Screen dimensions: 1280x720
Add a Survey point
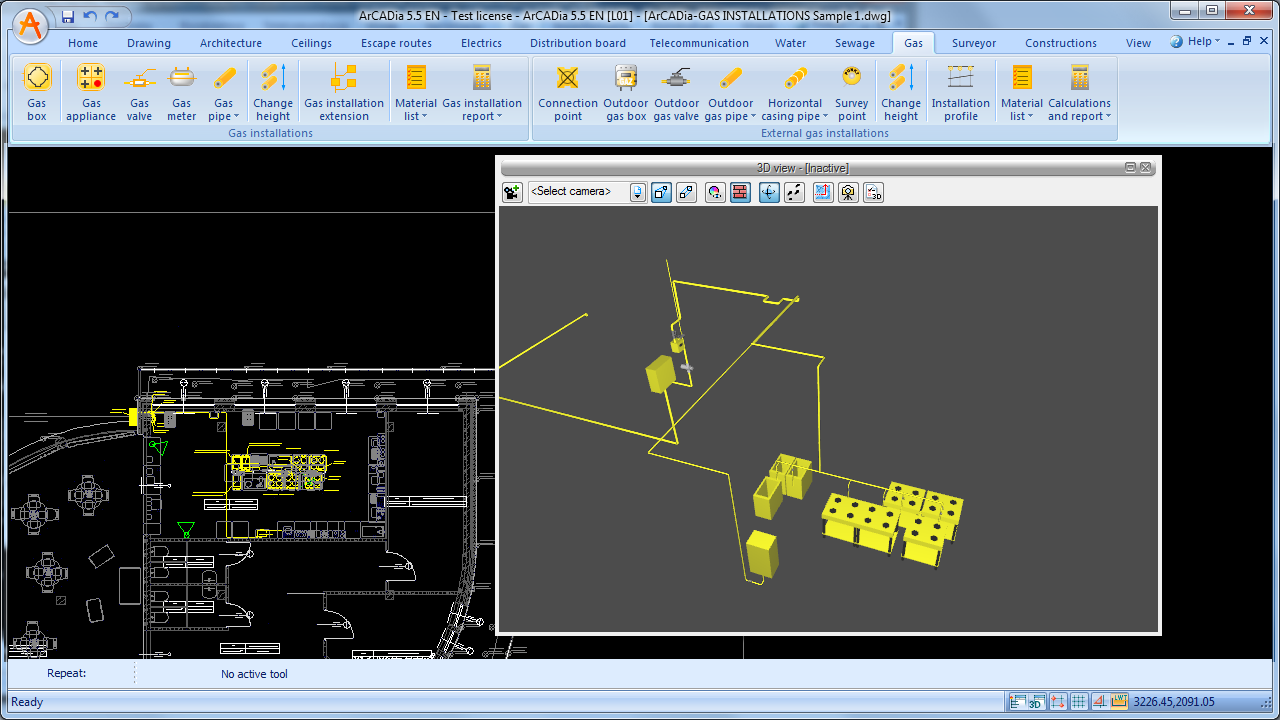pyautogui.click(x=851, y=92)
